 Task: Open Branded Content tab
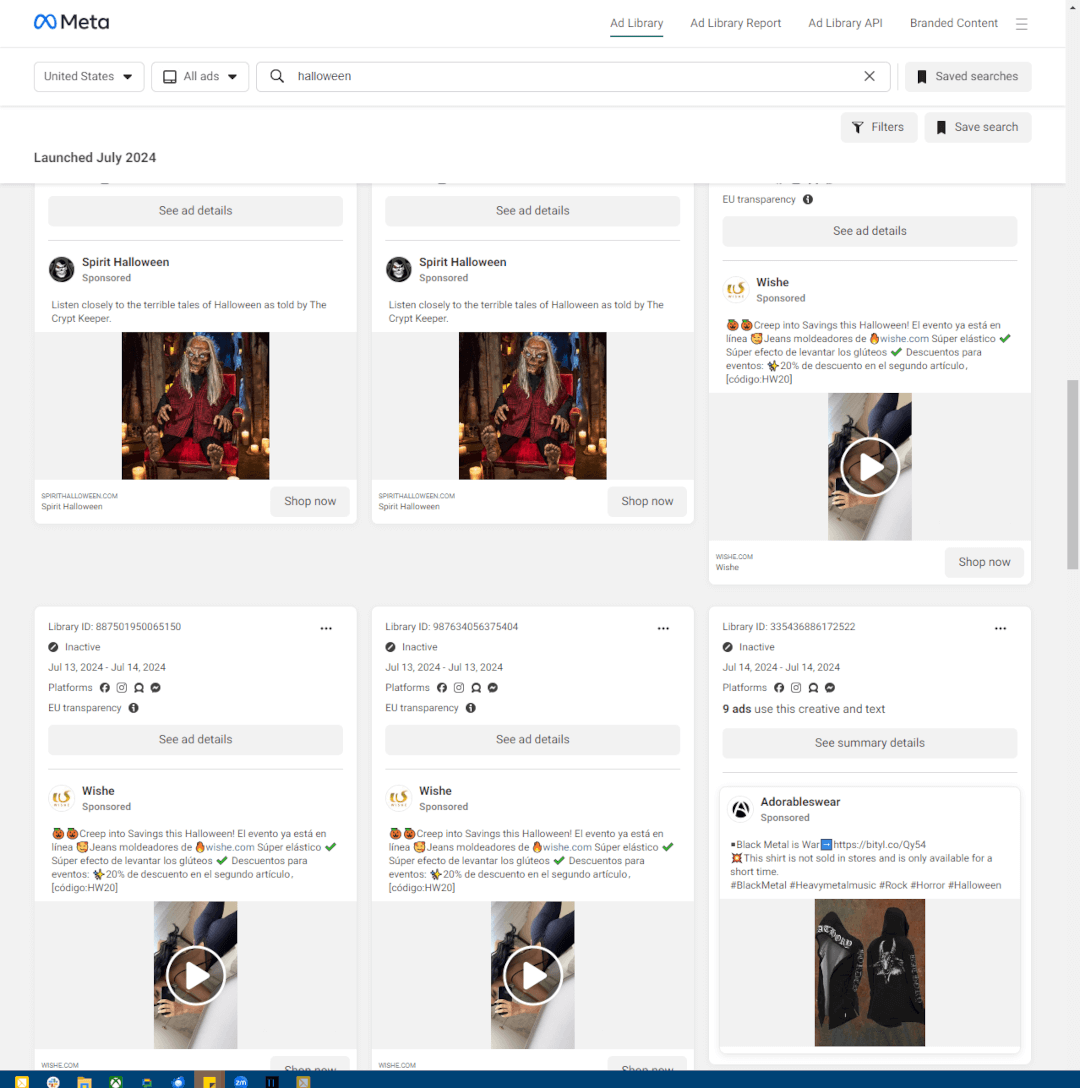tap(954, 24)
